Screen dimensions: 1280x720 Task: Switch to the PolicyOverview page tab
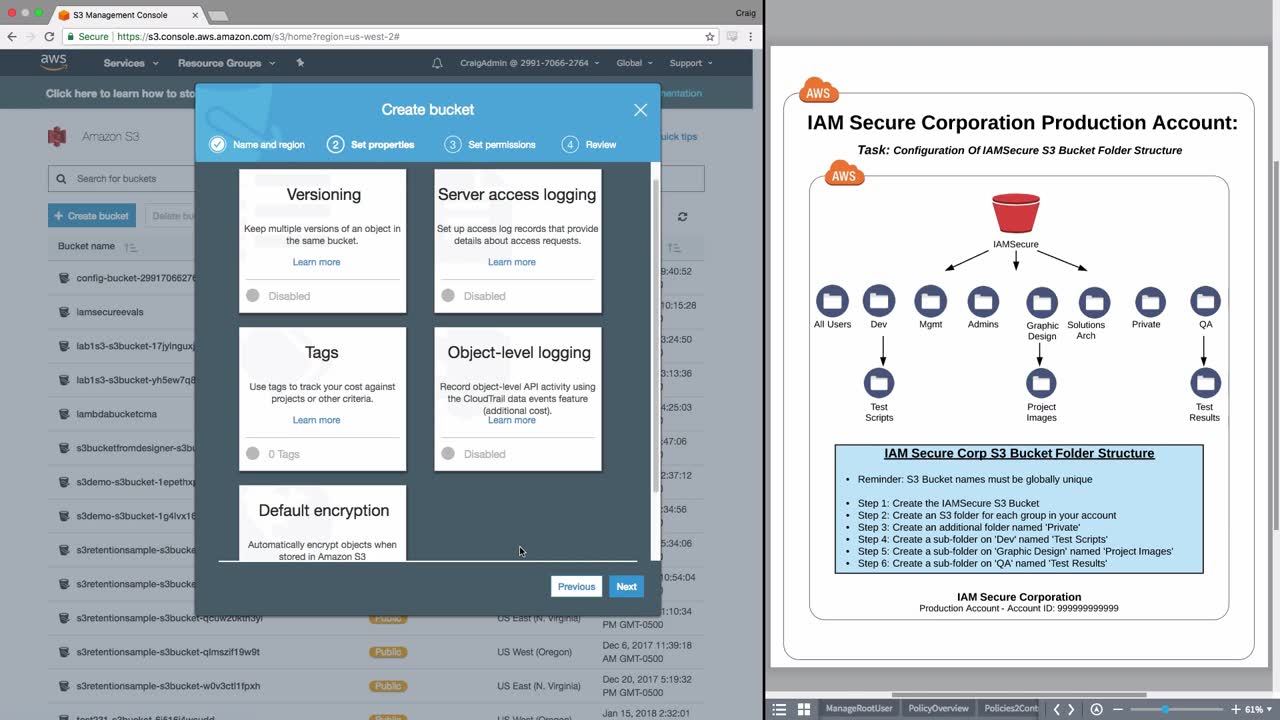click(938, 709)
